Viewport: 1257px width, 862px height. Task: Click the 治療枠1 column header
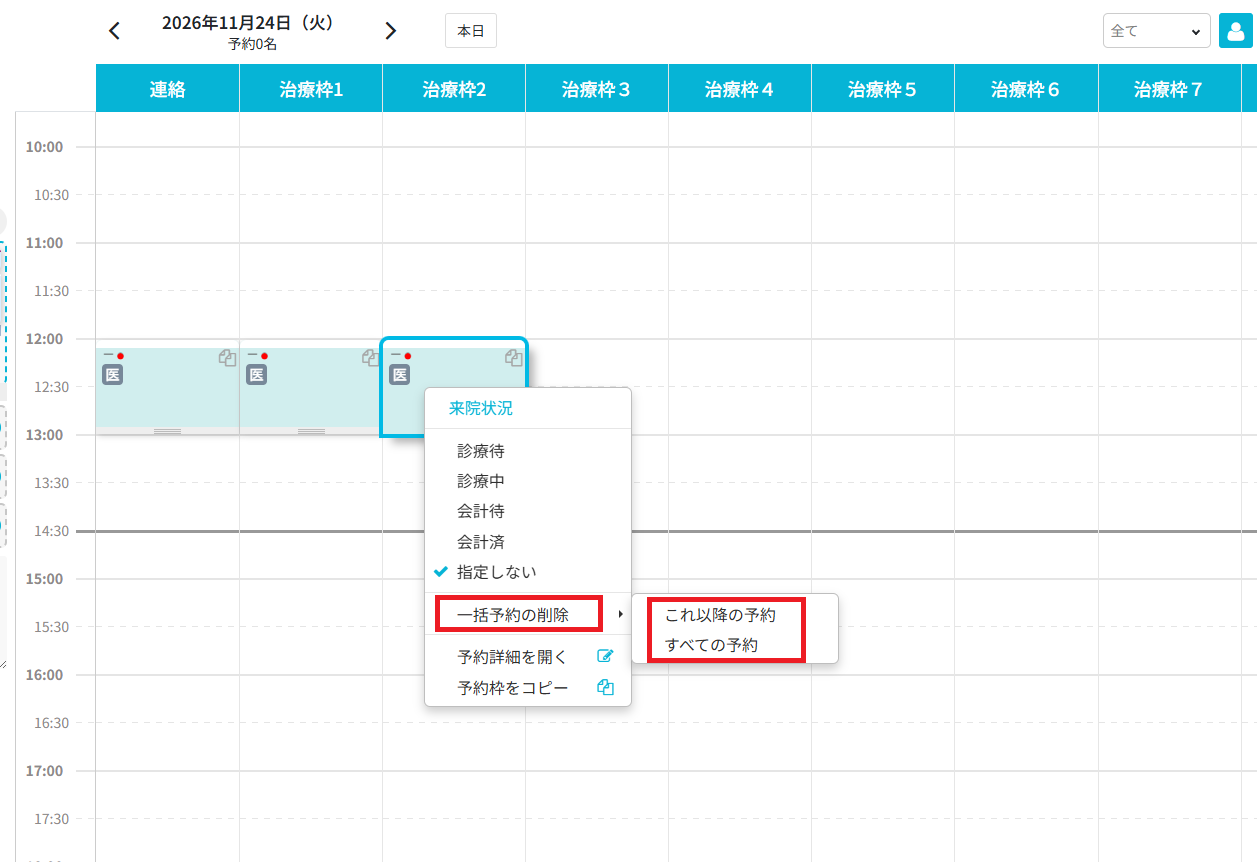point(311,89)
